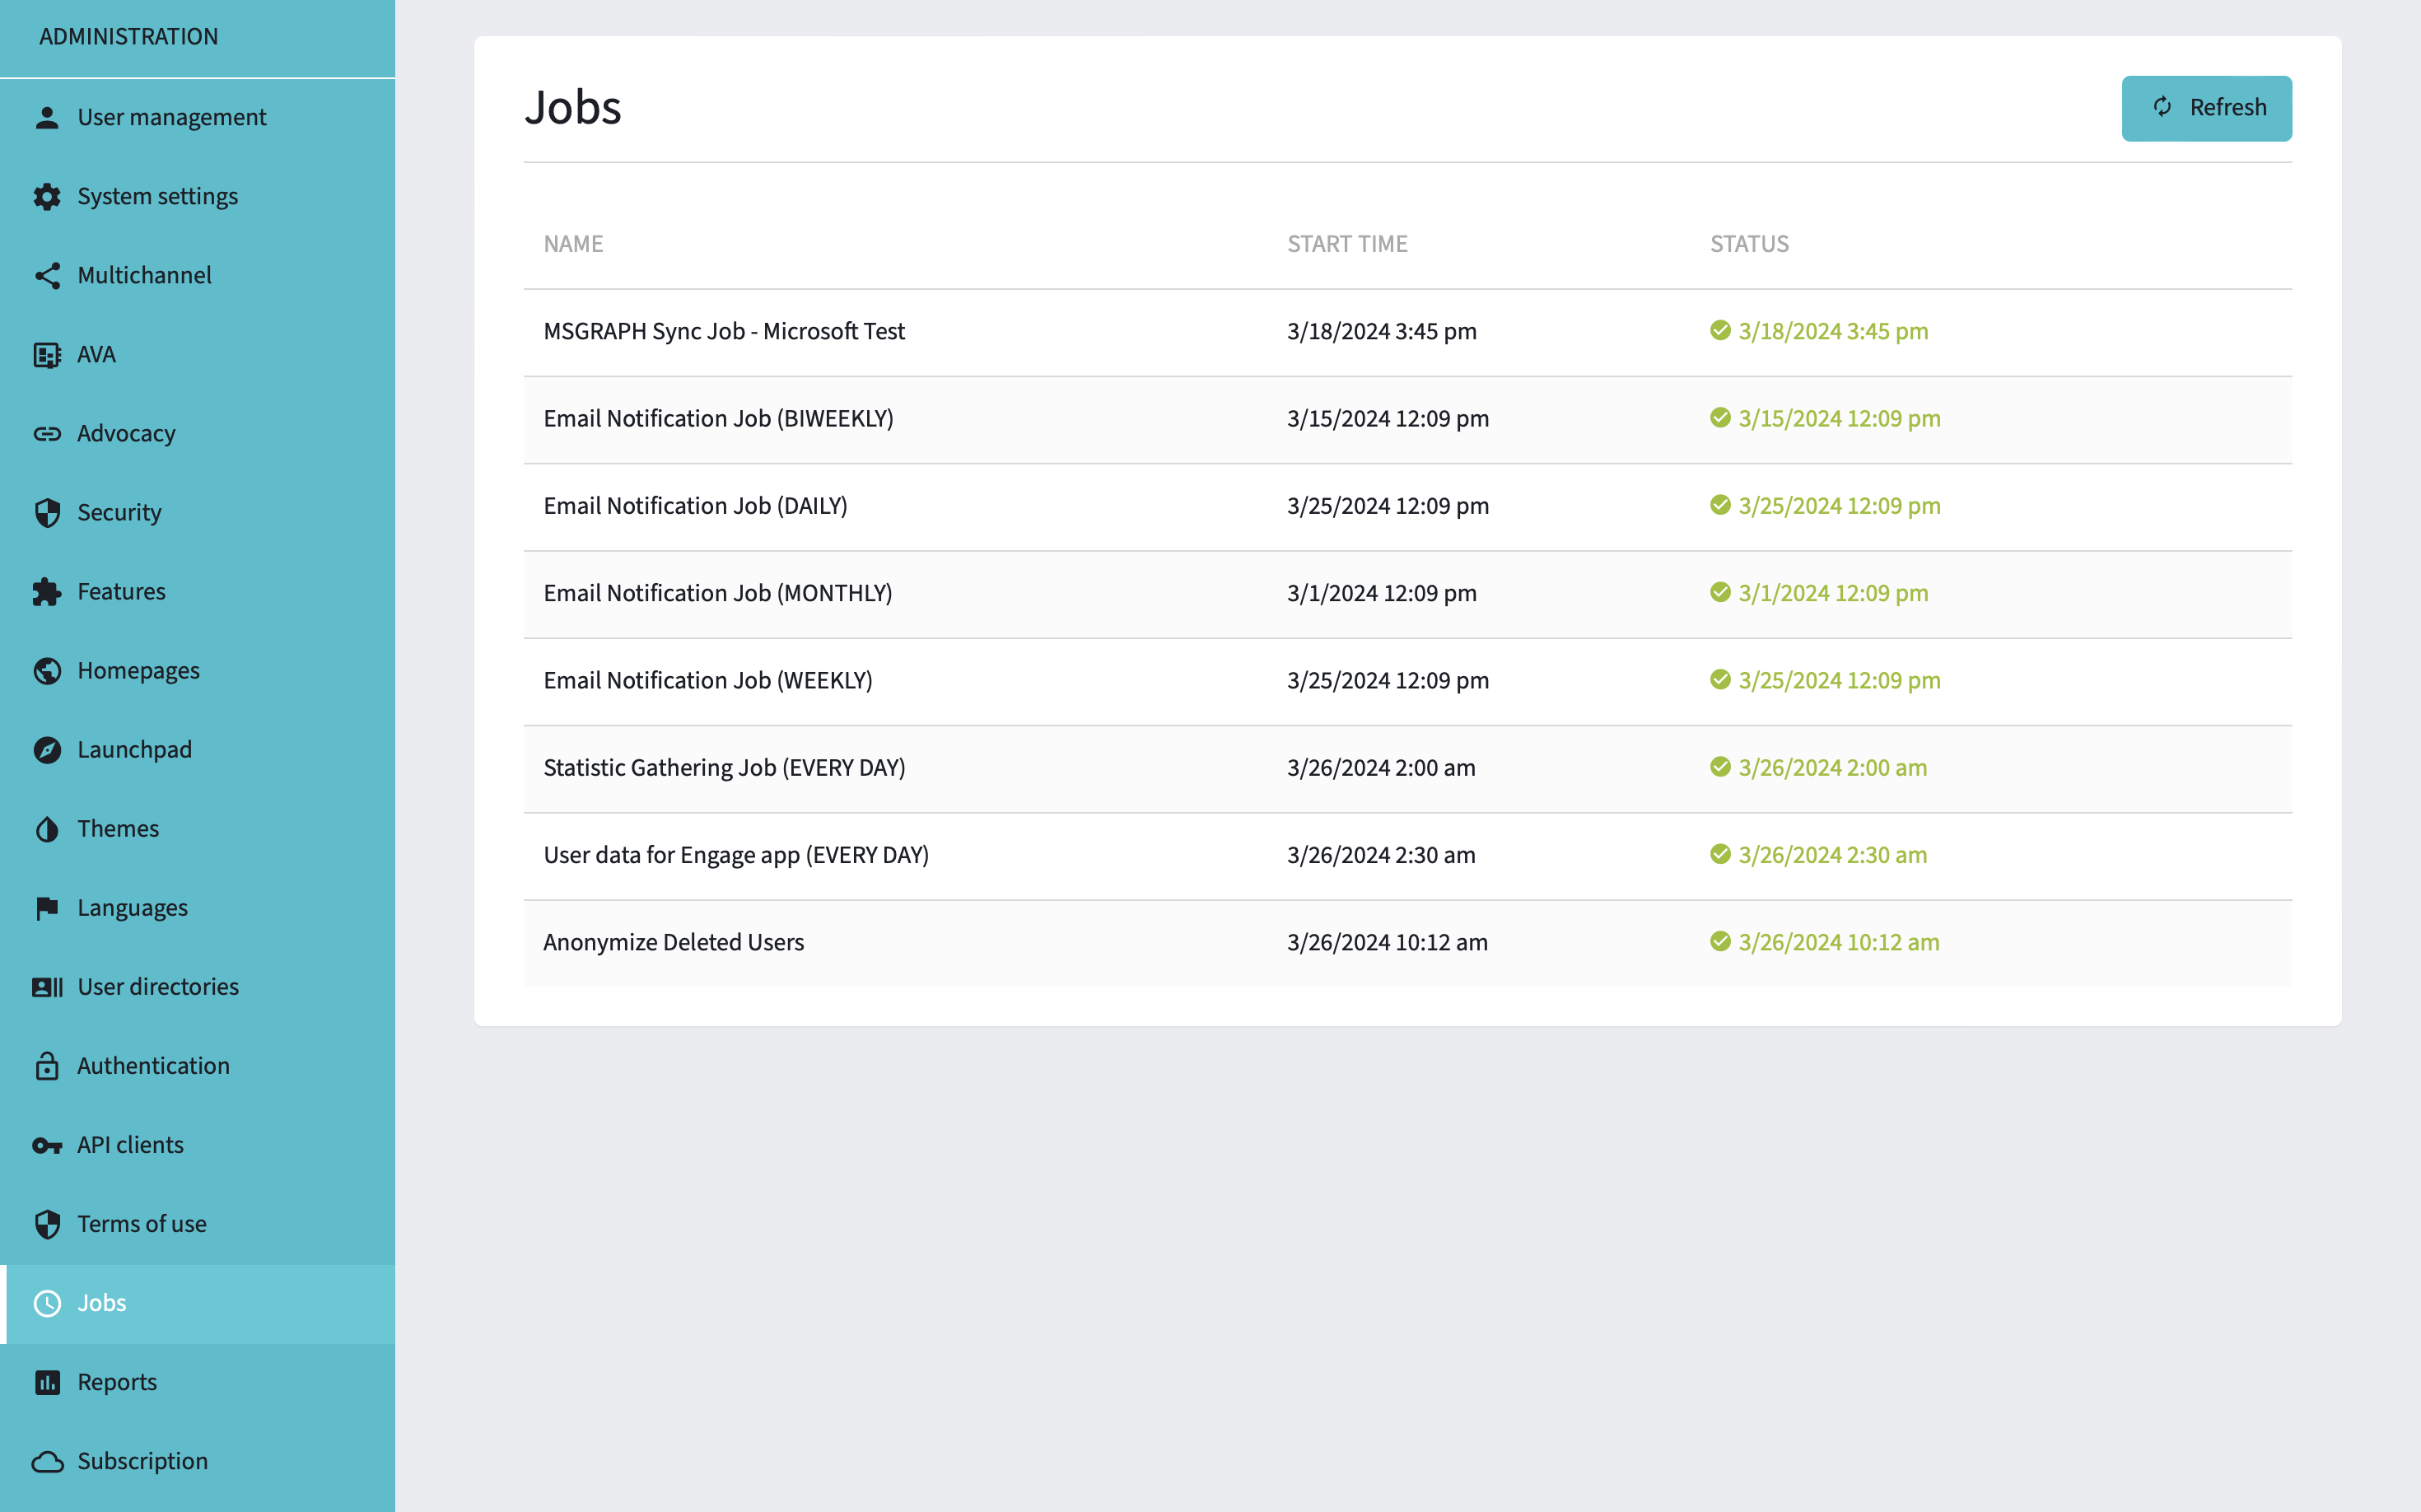Click status 3/26/2024 10:12 am
2421x1512 pixels.
(x=1838, y=942)
